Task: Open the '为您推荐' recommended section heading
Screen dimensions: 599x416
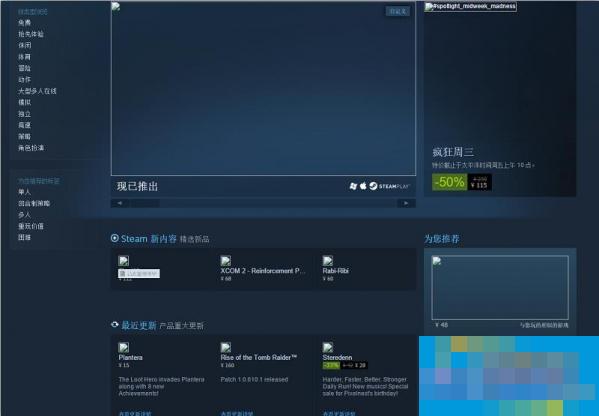Action: point(442,239)
